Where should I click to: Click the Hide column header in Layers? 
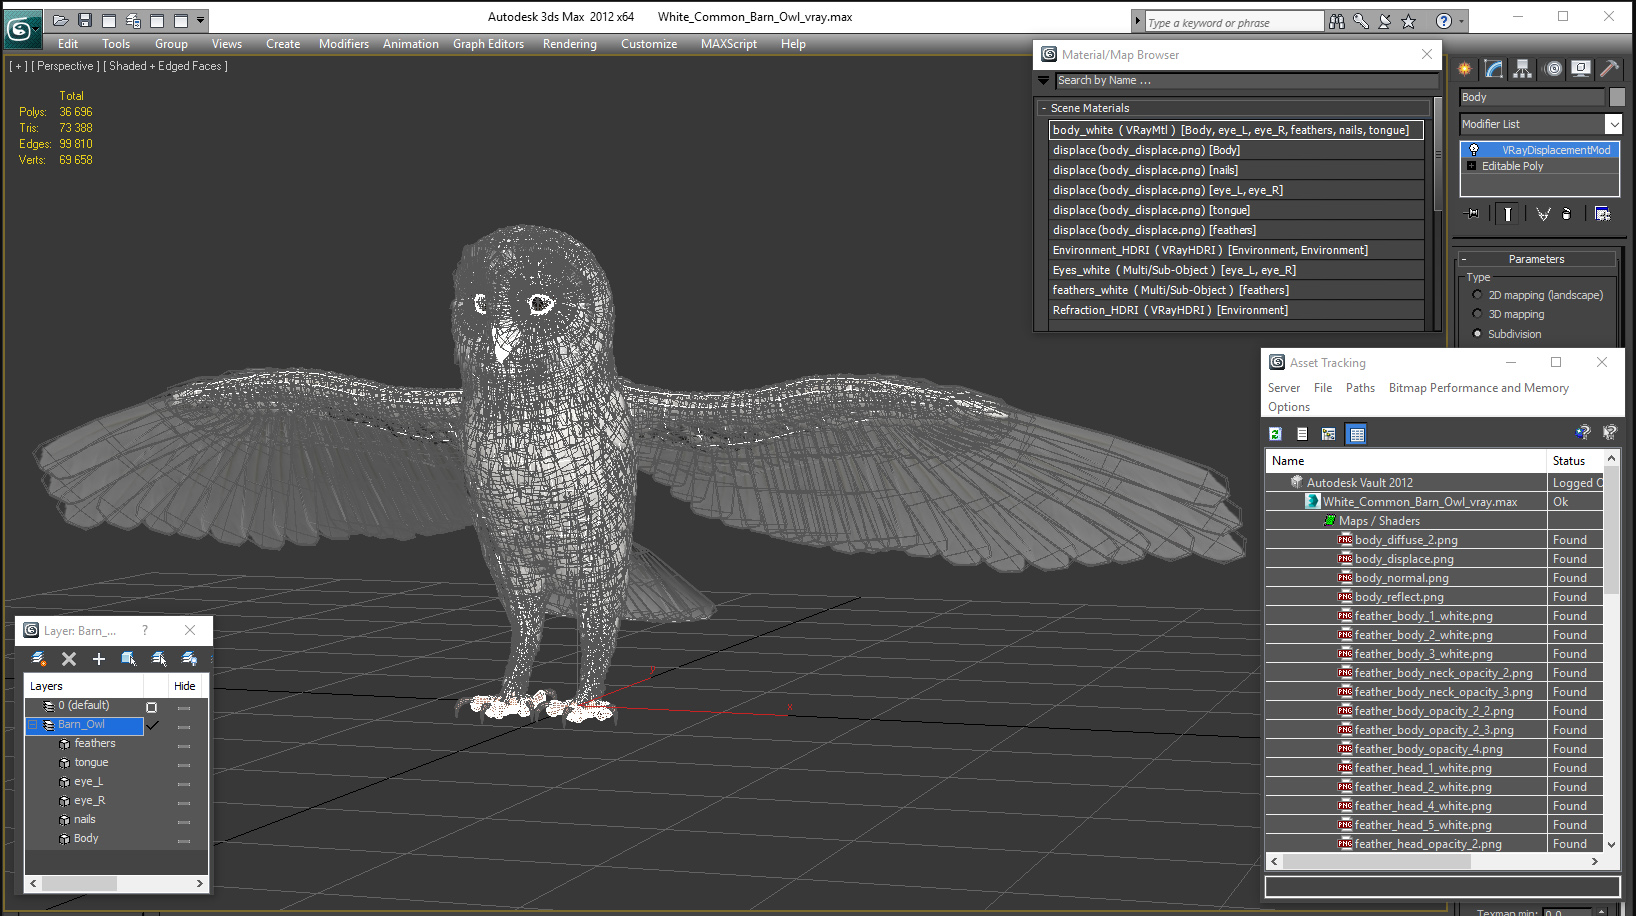point(185,686)
